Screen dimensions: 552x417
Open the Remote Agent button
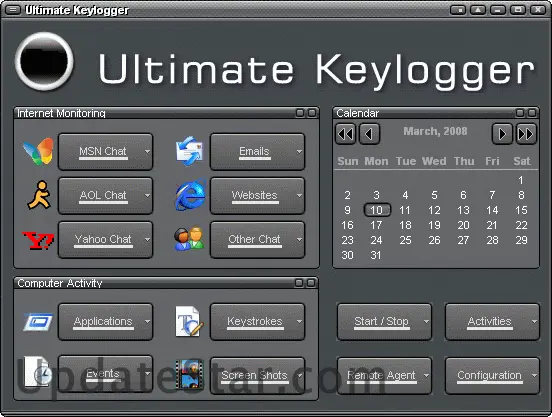coord(384,376)
